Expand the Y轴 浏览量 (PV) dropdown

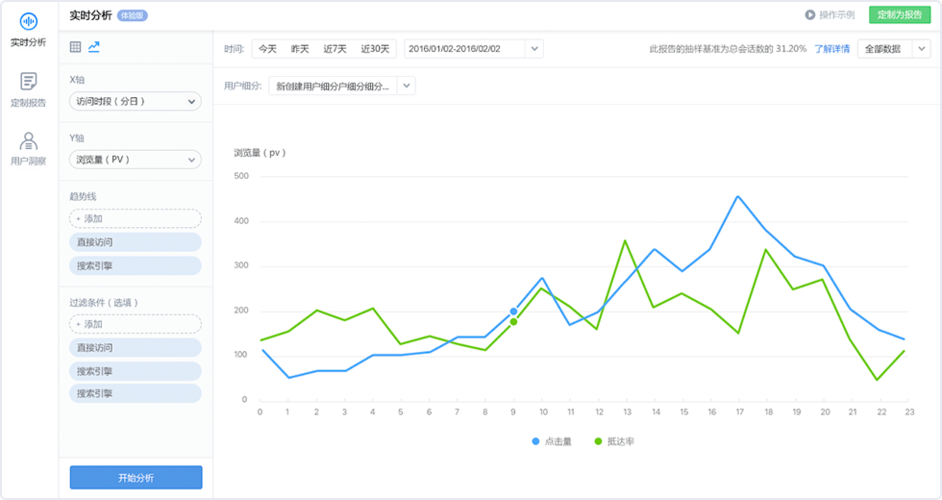click(135, 160)
